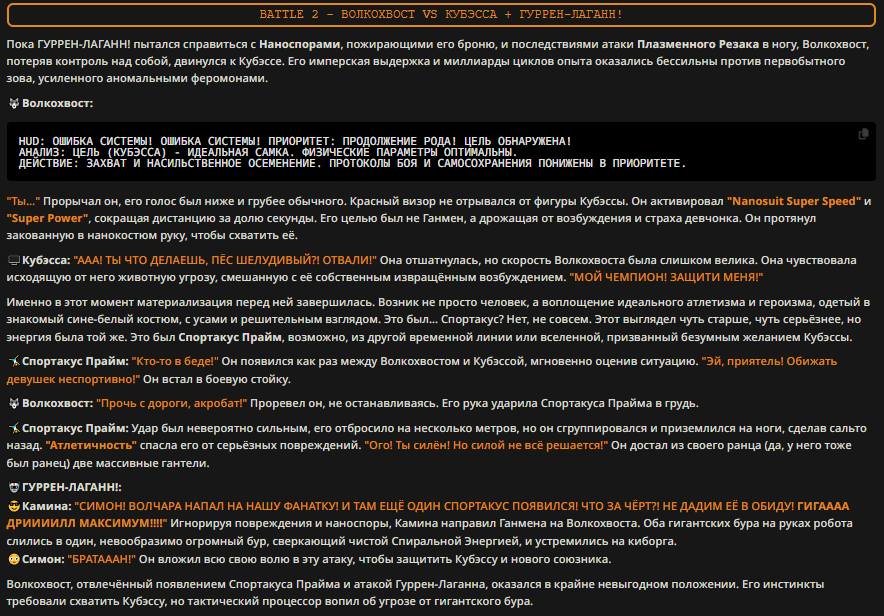Viewport: 884px width, 616px height.
Task: Click the wolf emoji before "Прочь с дороги, акробат!"
Action: point(14,403)
